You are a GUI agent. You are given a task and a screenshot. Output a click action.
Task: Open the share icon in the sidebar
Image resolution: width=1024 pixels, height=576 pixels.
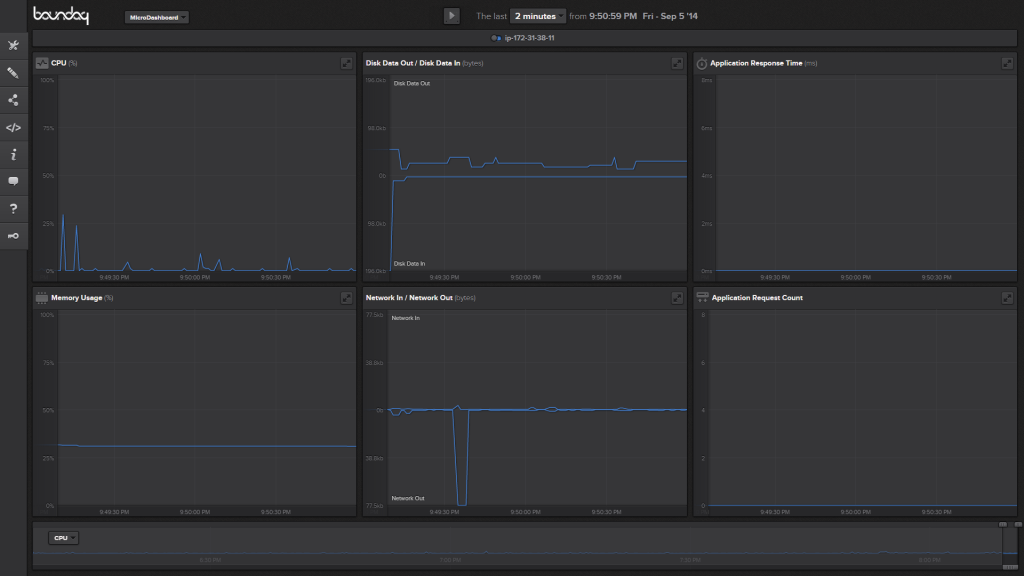point(13,101)
